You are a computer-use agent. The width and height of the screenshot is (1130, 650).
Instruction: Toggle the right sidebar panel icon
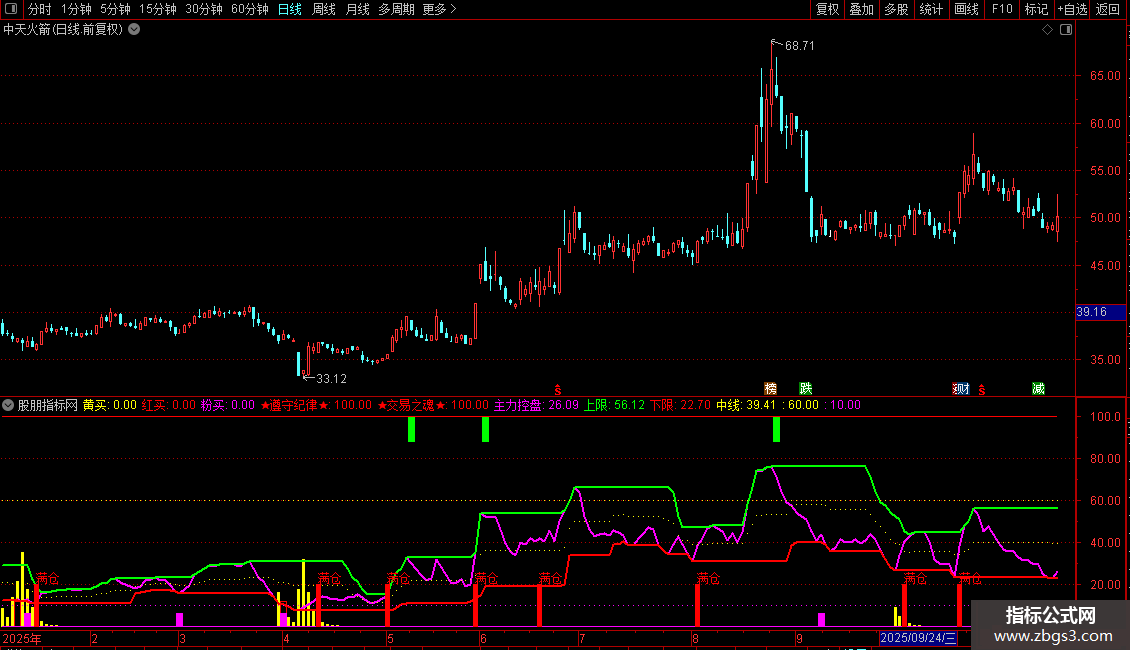click(1066, 30)
